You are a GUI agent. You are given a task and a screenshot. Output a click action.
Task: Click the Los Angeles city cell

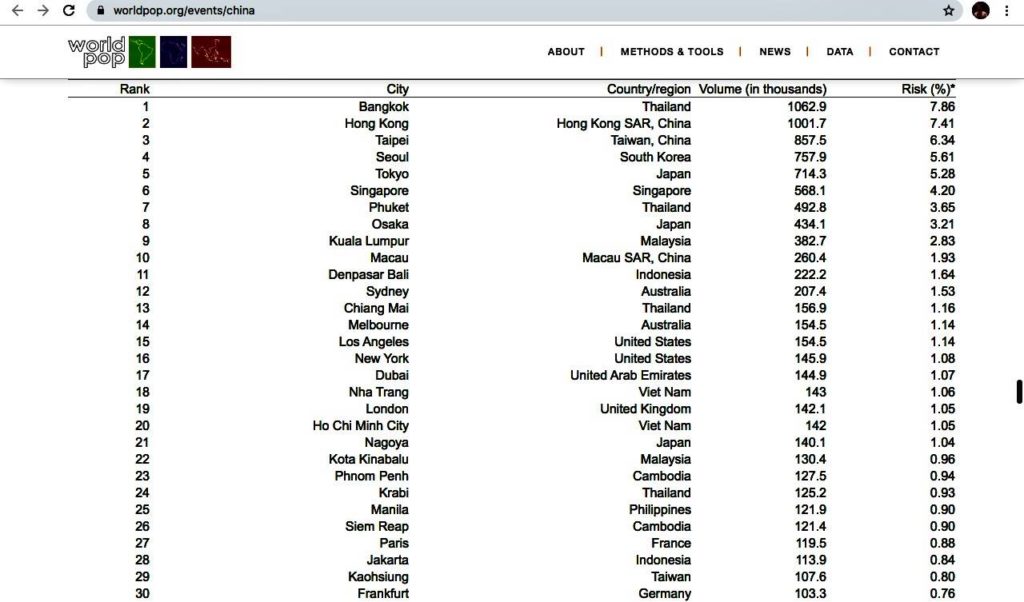(x=374, y=342)
